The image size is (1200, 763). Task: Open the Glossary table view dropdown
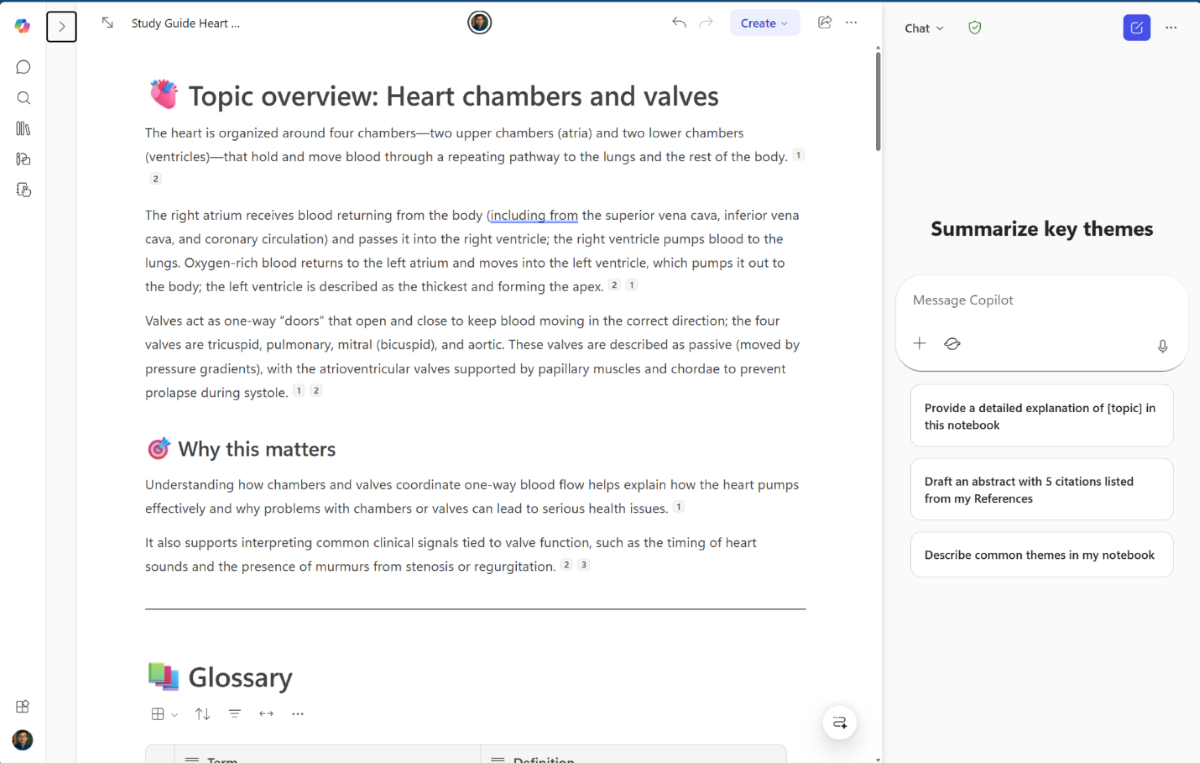pyautogui.click(x=164, y=714)
